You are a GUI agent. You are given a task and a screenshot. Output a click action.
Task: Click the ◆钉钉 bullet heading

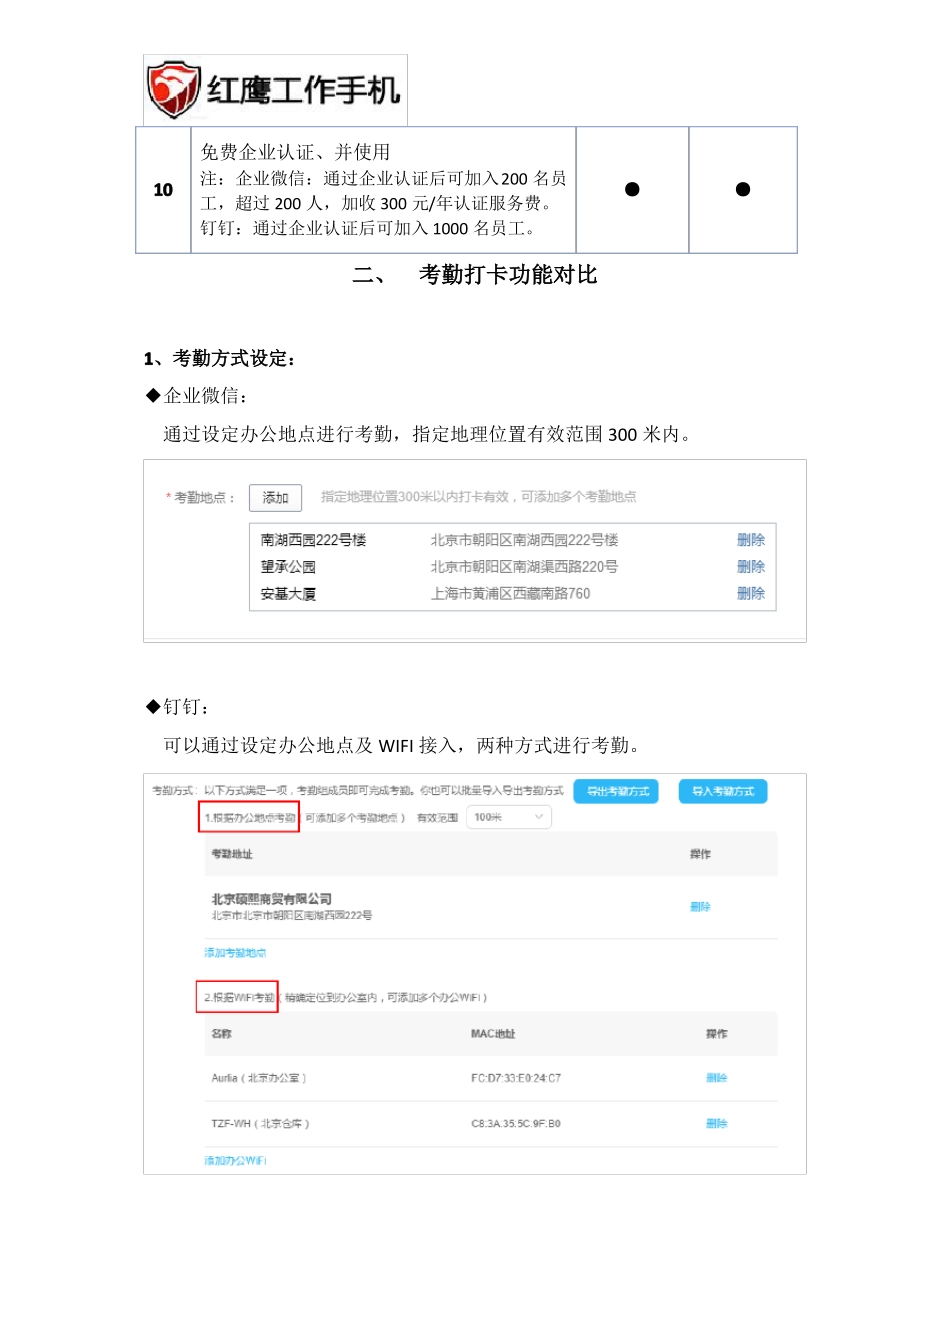(x=178, y=707)
